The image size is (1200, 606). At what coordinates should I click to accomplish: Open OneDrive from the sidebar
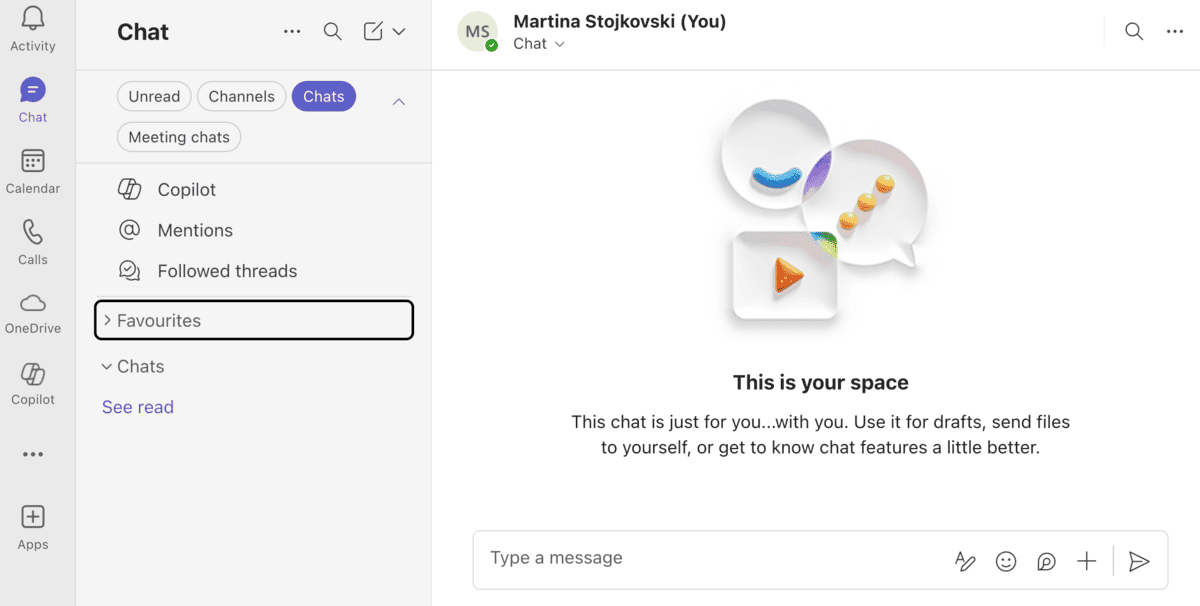[x=33, y=310]
